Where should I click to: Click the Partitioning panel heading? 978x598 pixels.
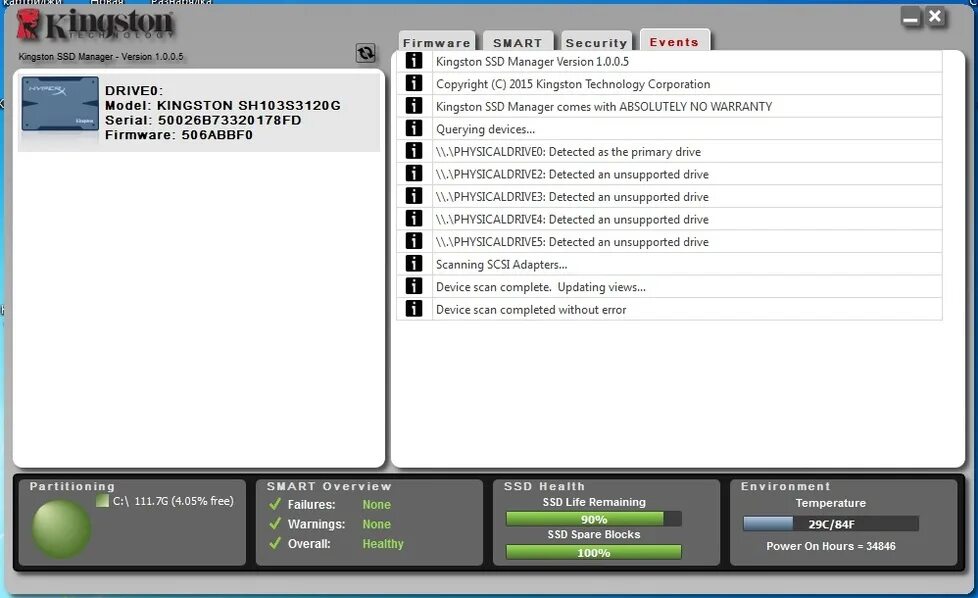(x=72, y=486)
